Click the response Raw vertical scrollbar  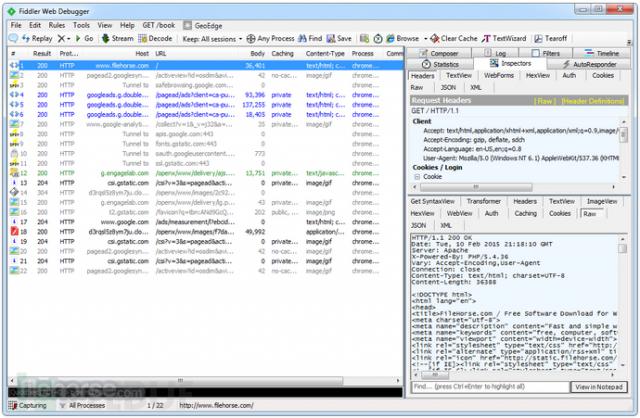coord(622,301)
